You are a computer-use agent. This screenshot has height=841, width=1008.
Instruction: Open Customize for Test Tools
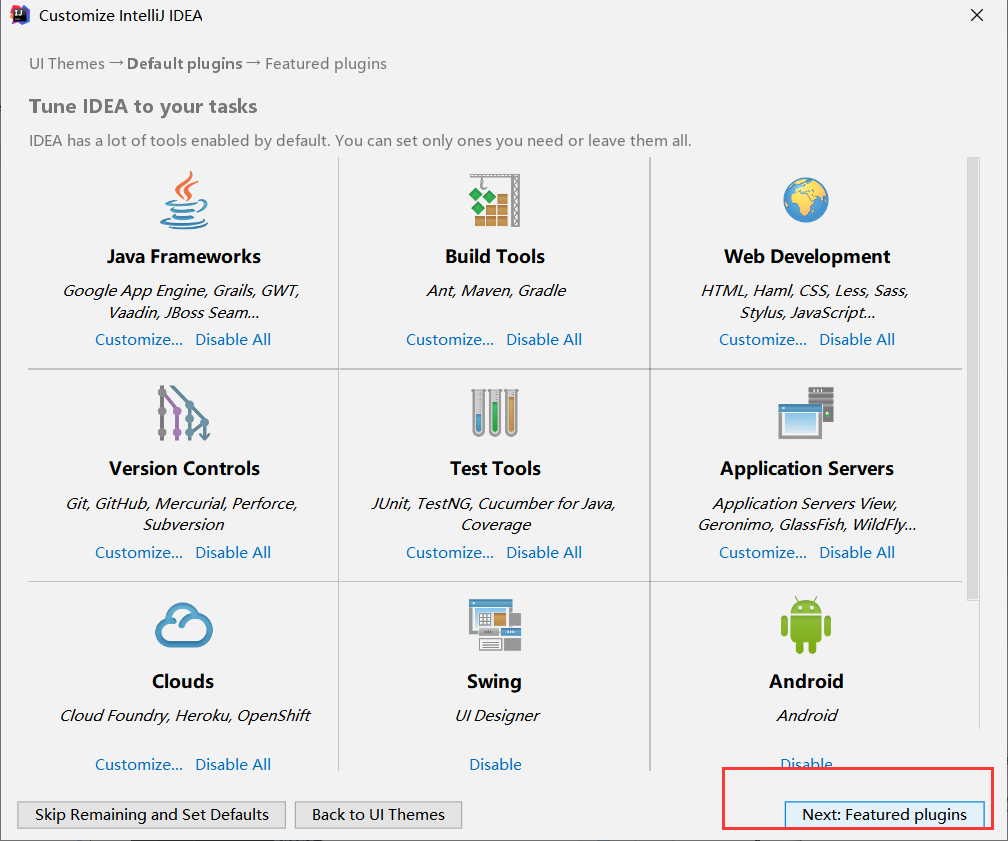pos(449,552)
